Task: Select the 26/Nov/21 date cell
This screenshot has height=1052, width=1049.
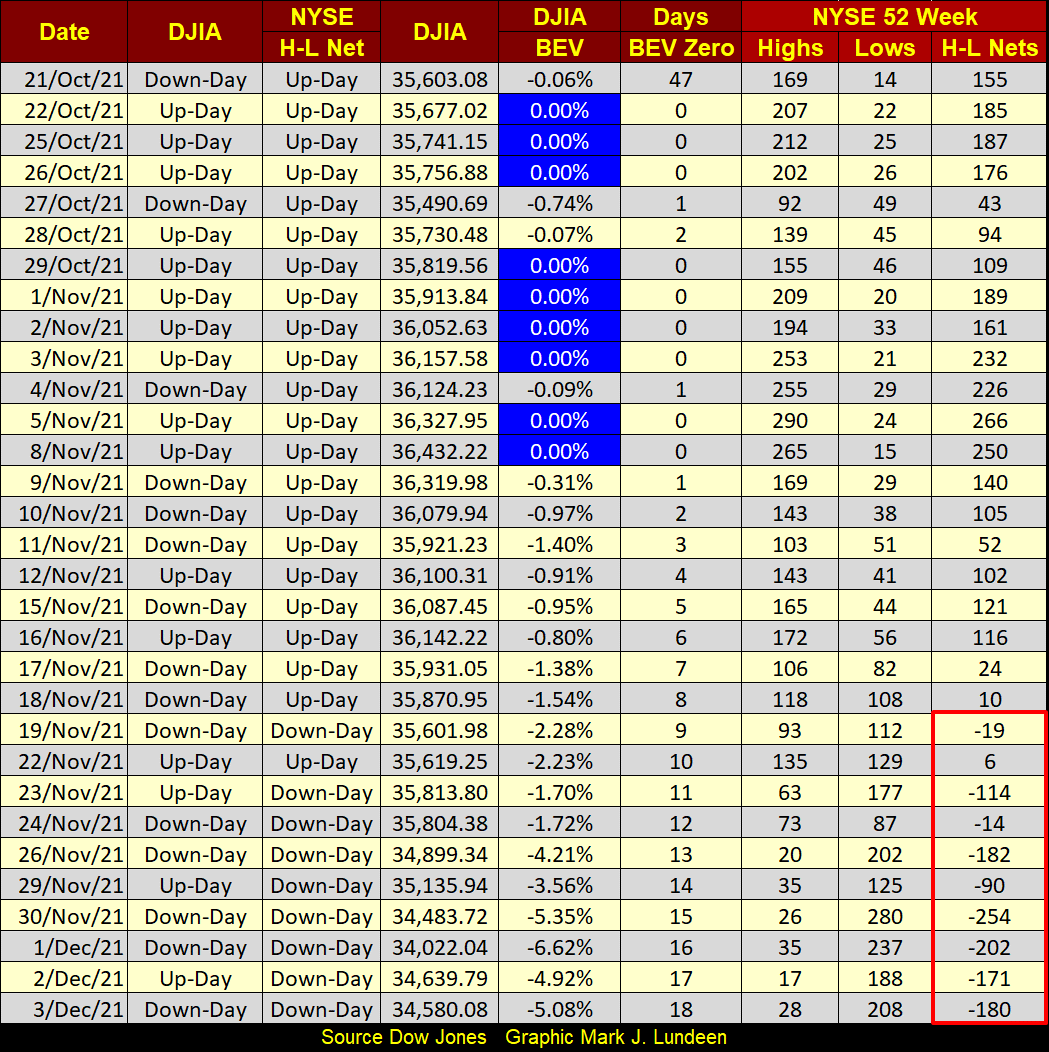Action: click(x=64, y=855)
